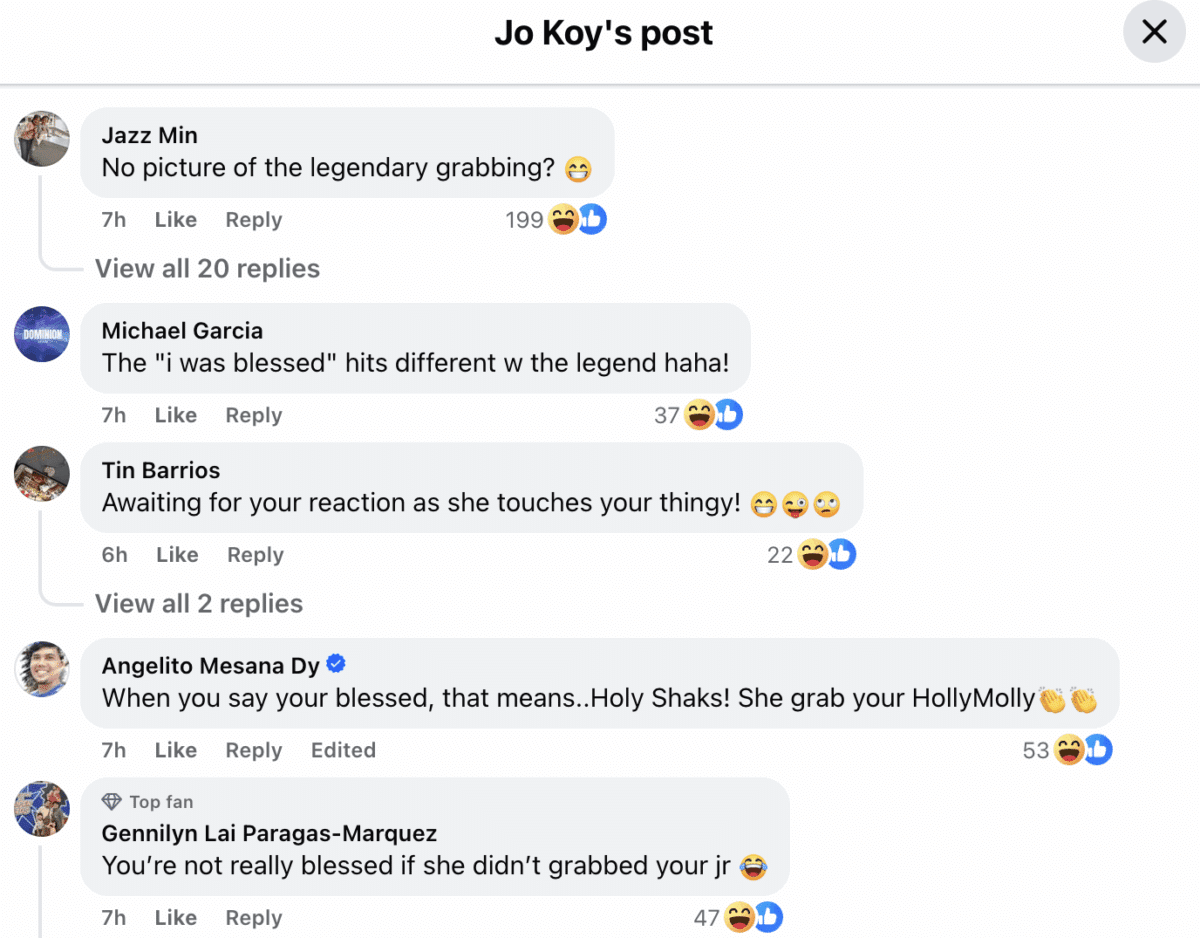Open the name Jo Koy's post at the top
Image resolution: width=1200 pixels, height=938 pixels.
click(x=603, y=32)
